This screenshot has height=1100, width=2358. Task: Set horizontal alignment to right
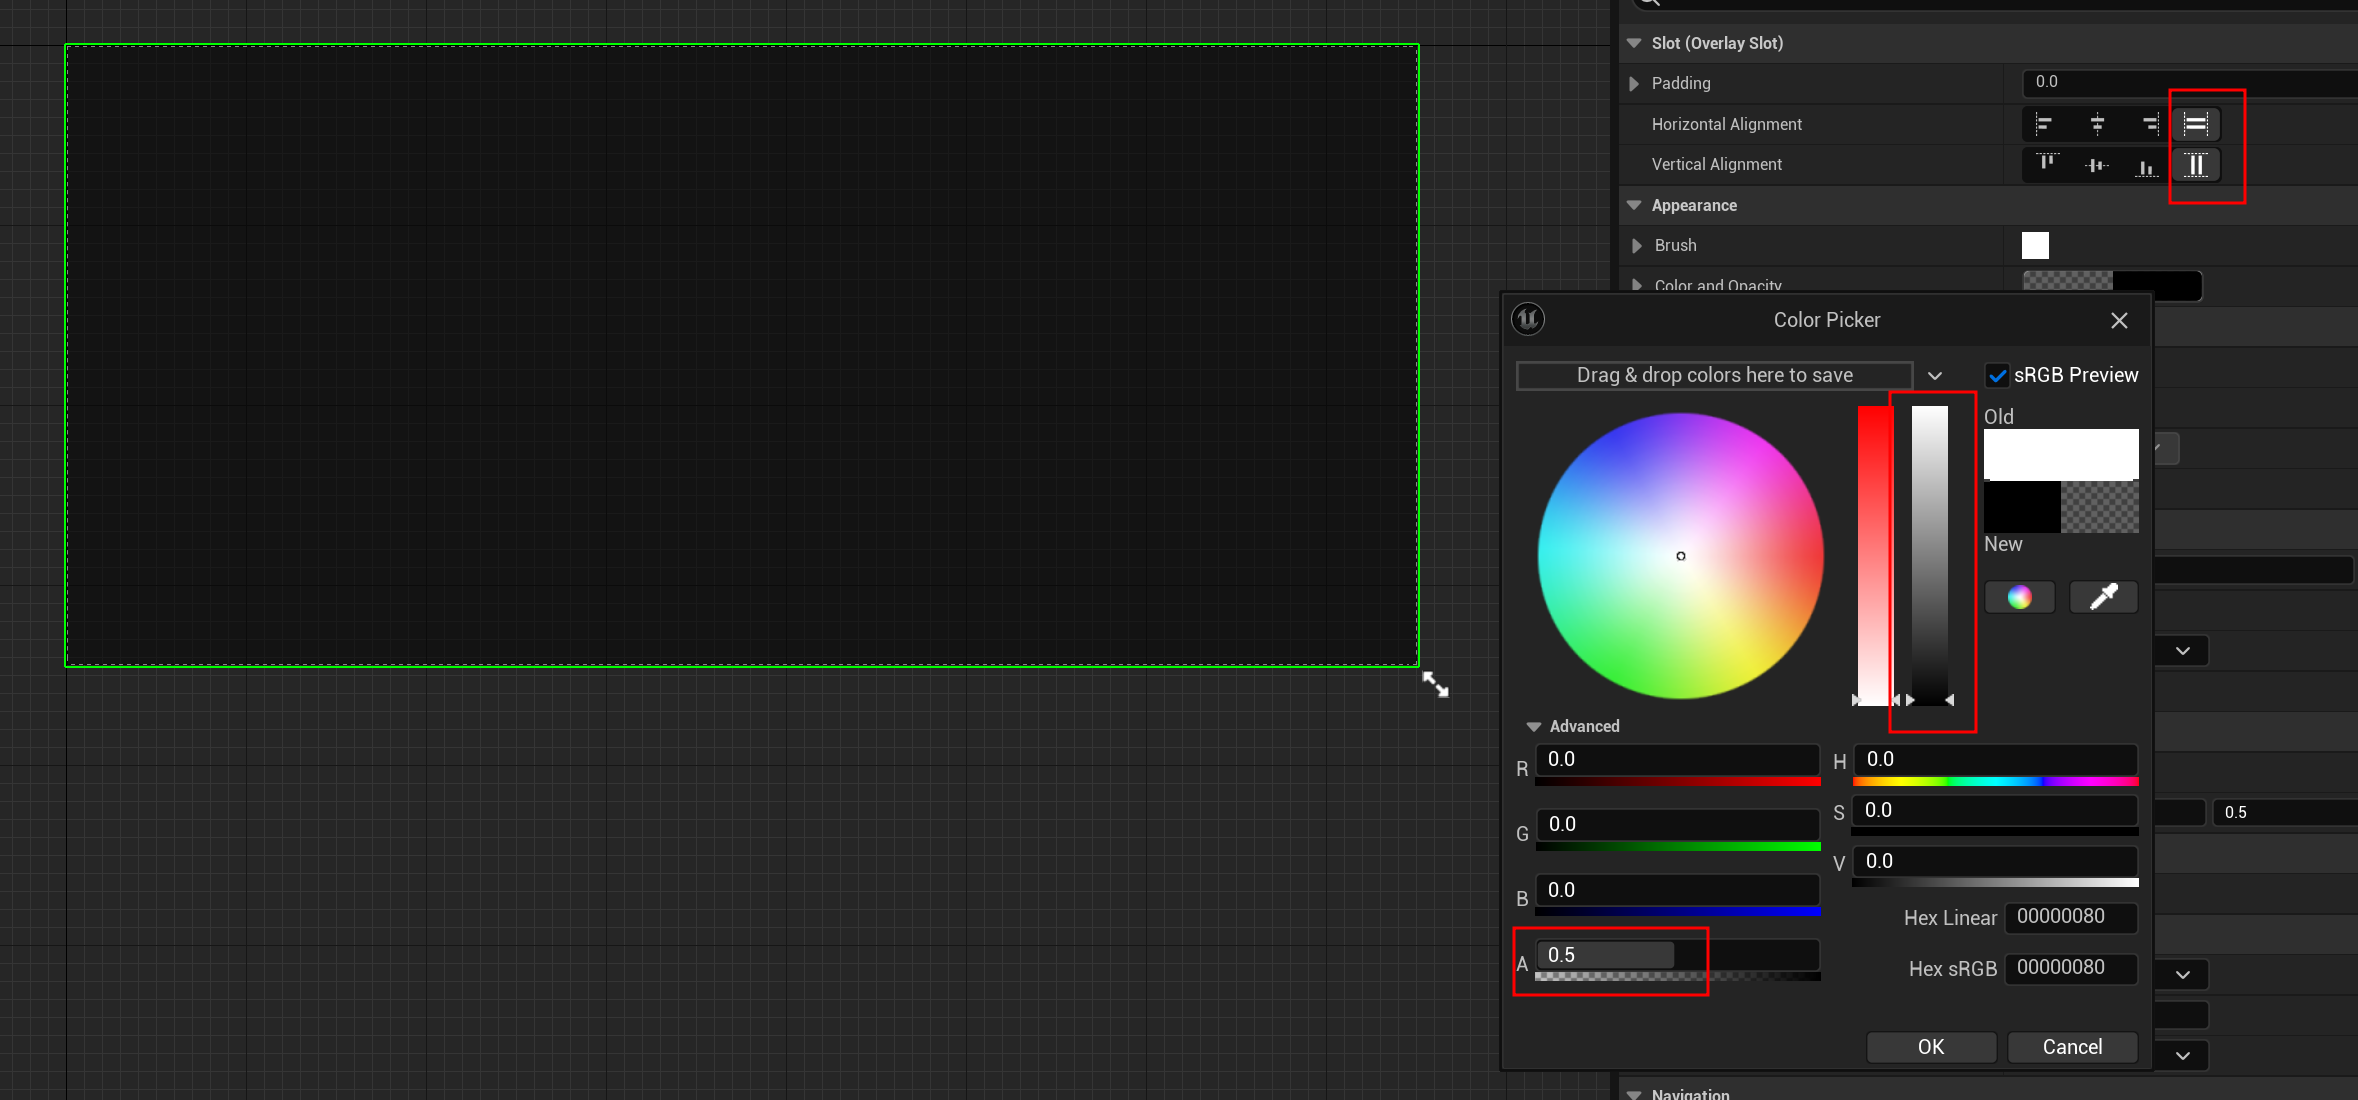pyautogui.click(x=2149, y=124)
